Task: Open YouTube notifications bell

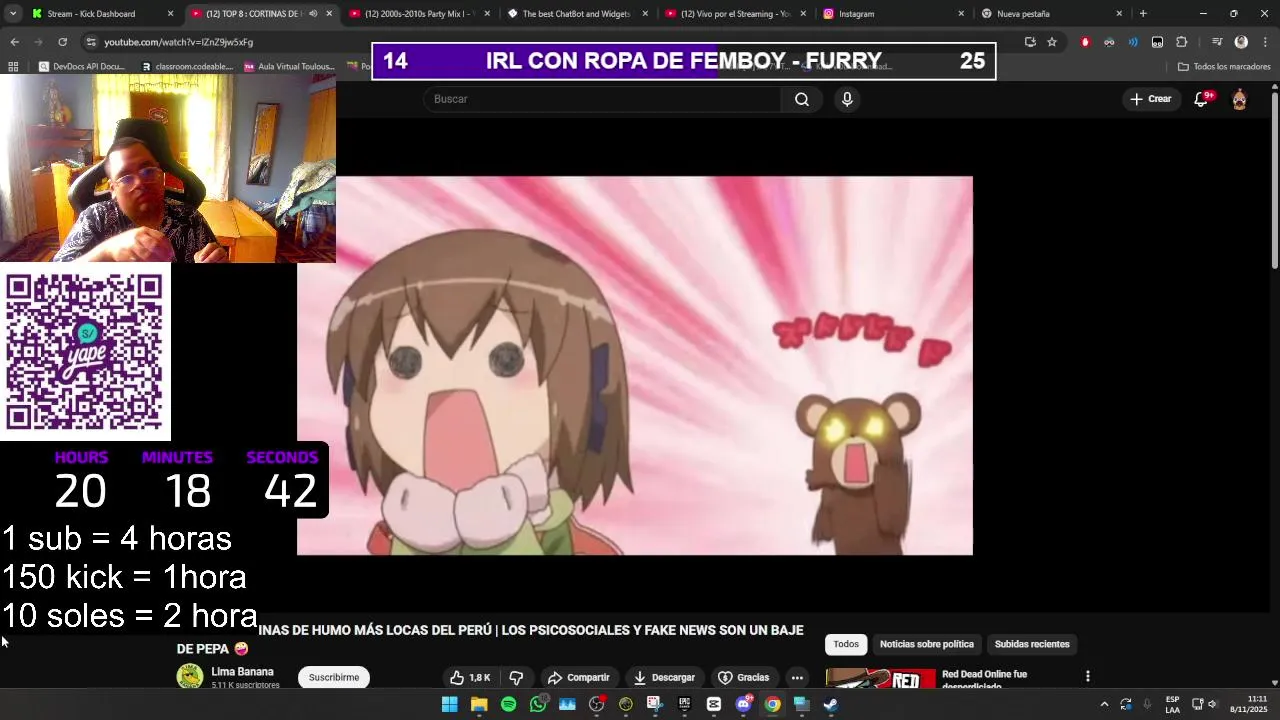Action: tap(1201, 99)
